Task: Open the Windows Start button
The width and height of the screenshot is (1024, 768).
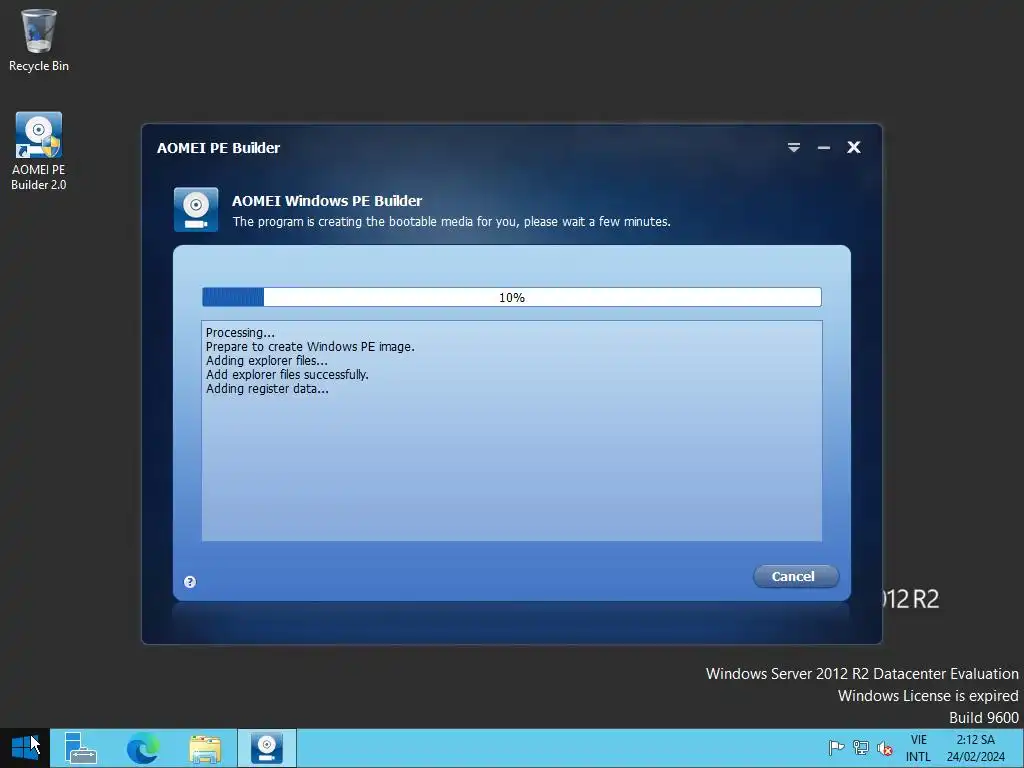Action: pos(25,748)
